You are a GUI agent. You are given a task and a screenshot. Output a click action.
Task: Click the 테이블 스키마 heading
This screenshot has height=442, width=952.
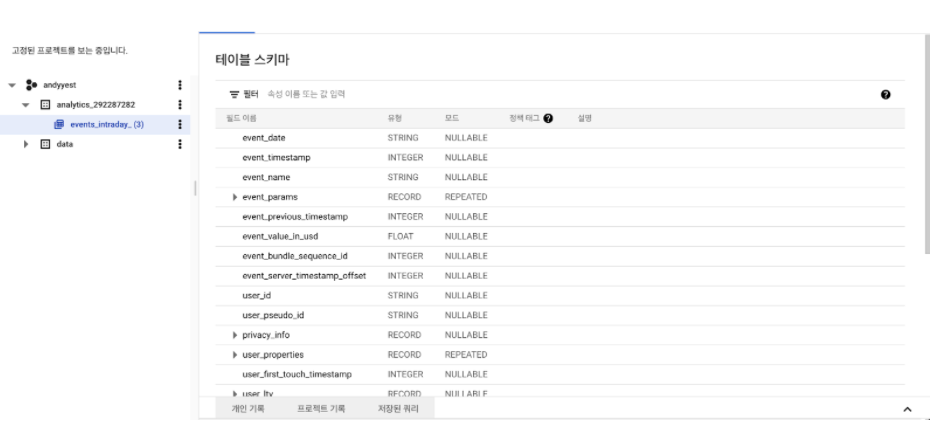pyautogui.click(x=252, y=60)
